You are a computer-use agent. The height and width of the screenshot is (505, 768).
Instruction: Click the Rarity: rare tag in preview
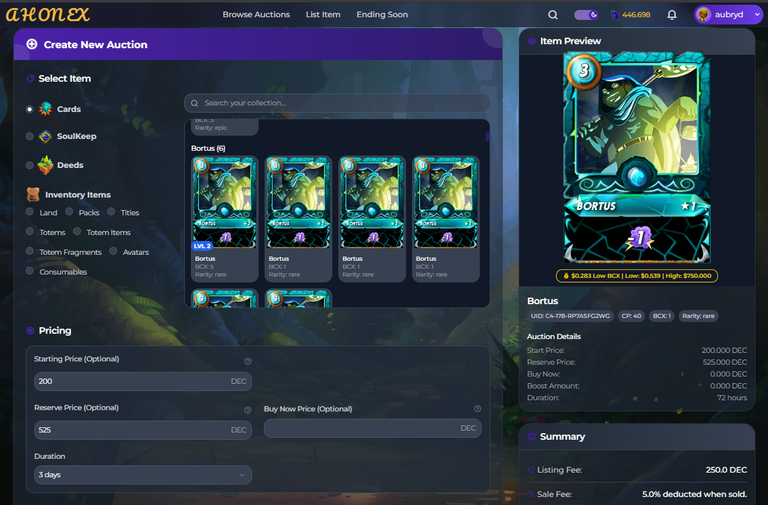698,316
